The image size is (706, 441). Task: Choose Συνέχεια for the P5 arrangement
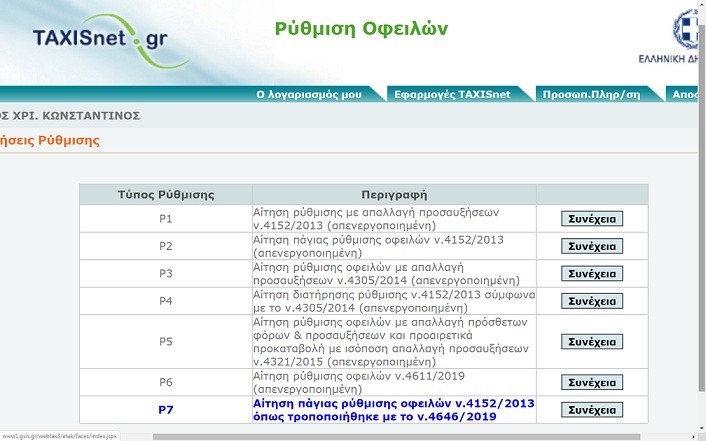tap(591, 342)
